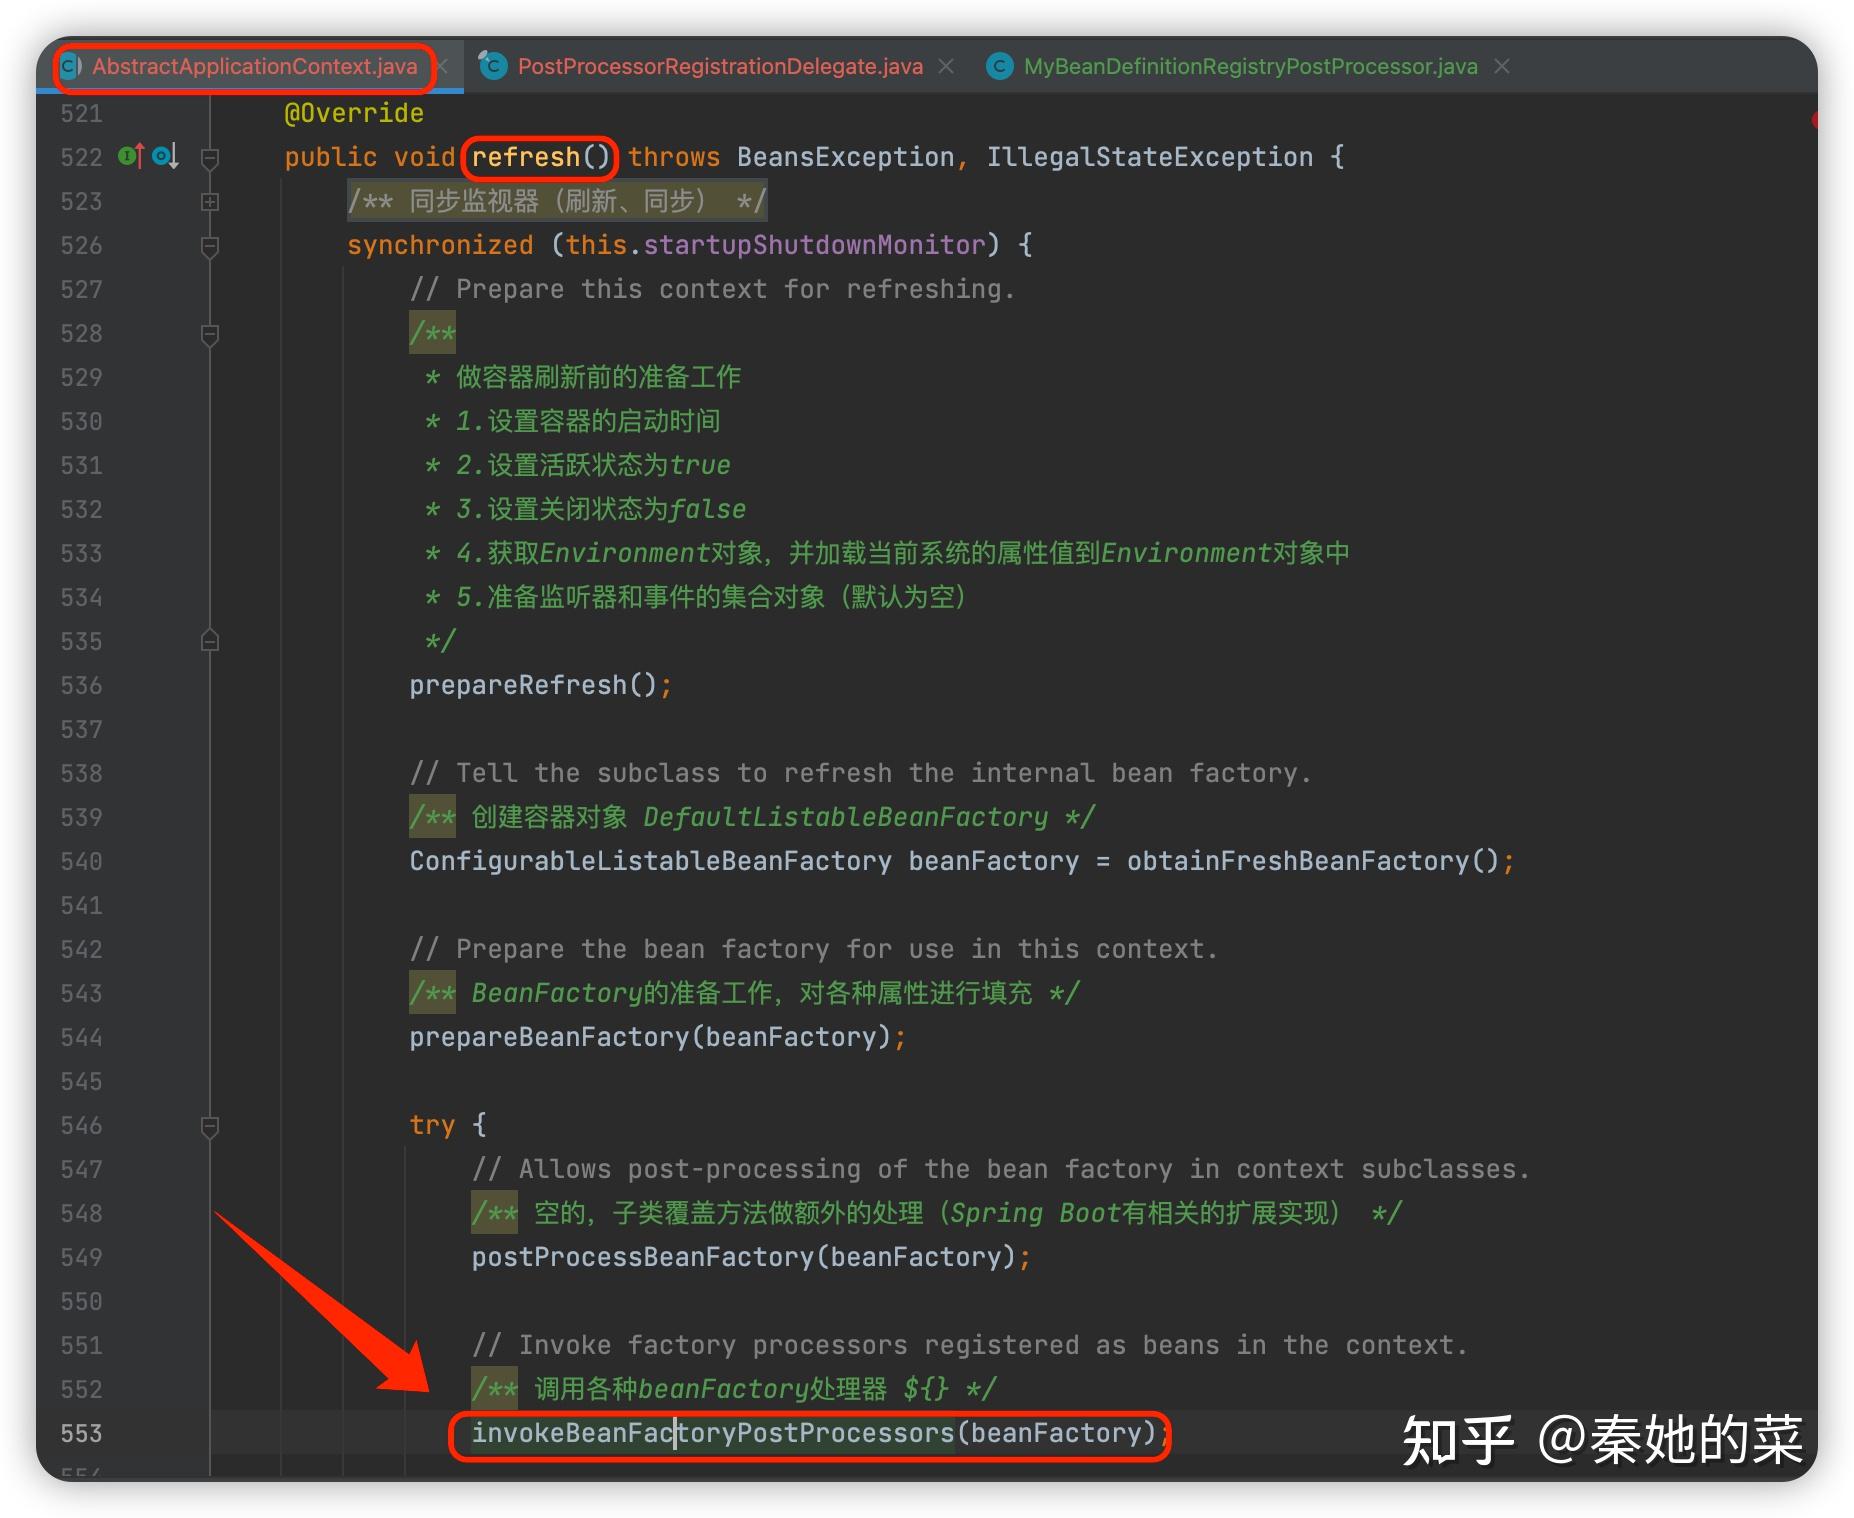
Task: Collapse the Javadoc comment fold on line 528
Action: 210,333
